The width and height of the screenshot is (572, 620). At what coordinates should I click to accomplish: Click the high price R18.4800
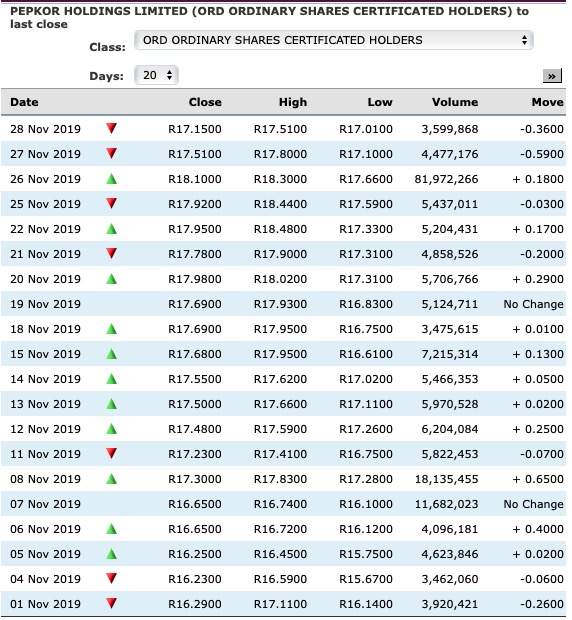pyautogui.click(x=280, y=229)
